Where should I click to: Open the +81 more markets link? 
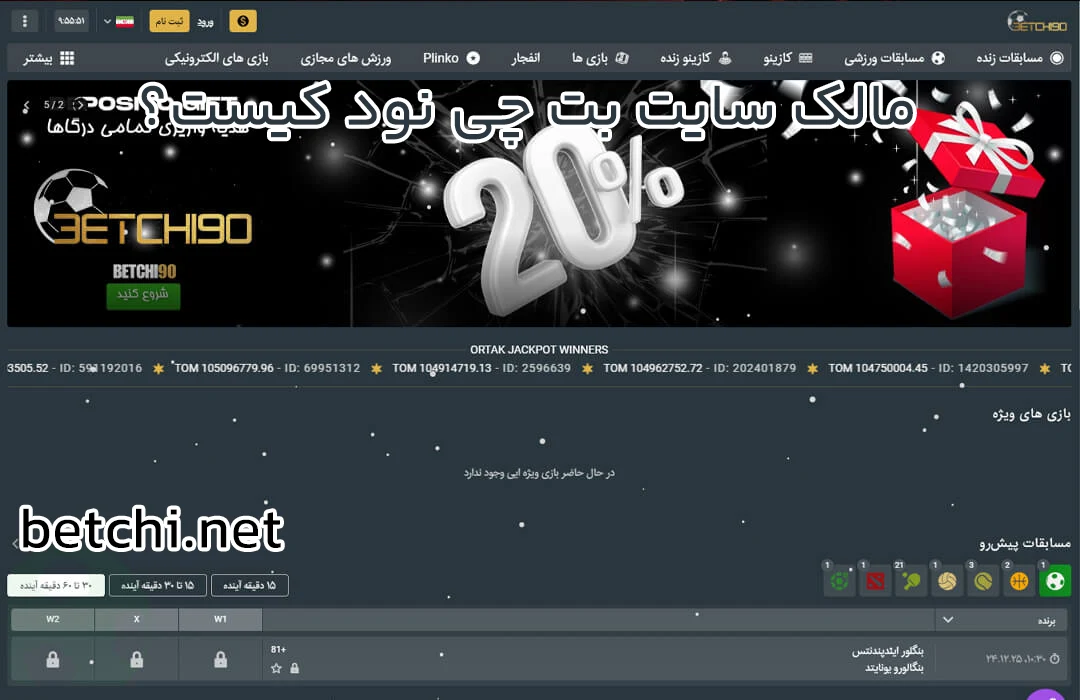278,649
